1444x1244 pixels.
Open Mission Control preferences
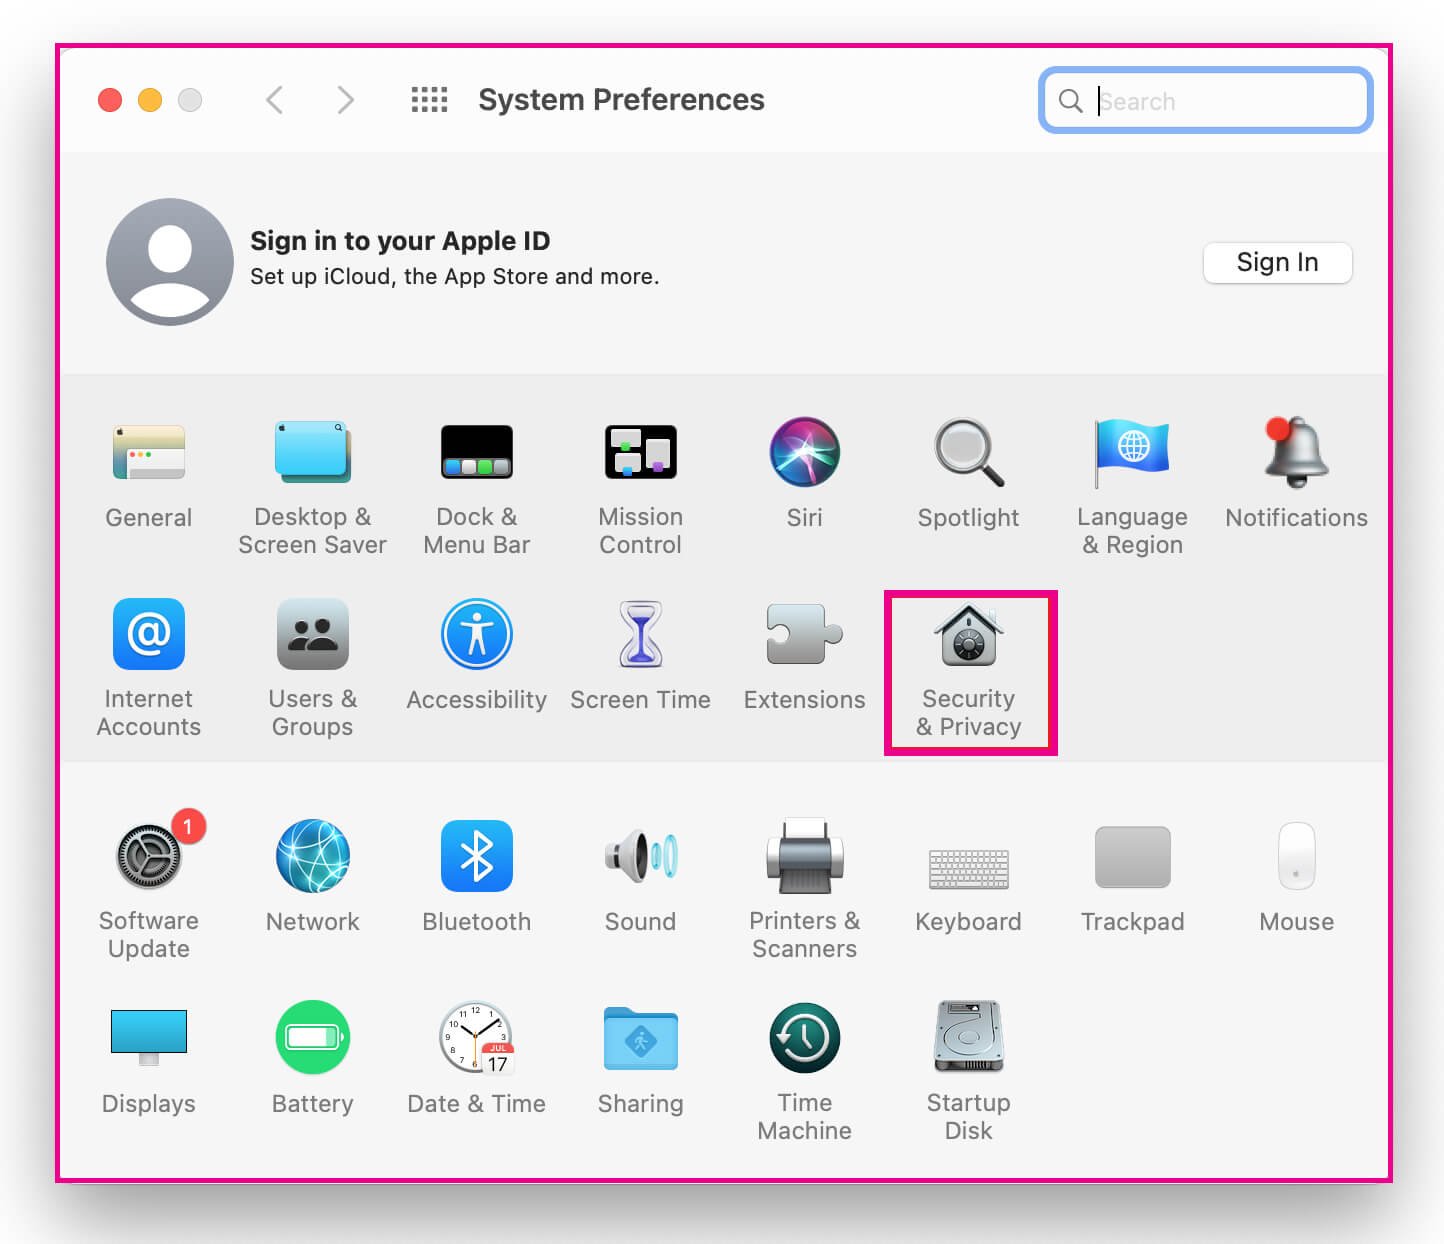click(x=640, y=470)
